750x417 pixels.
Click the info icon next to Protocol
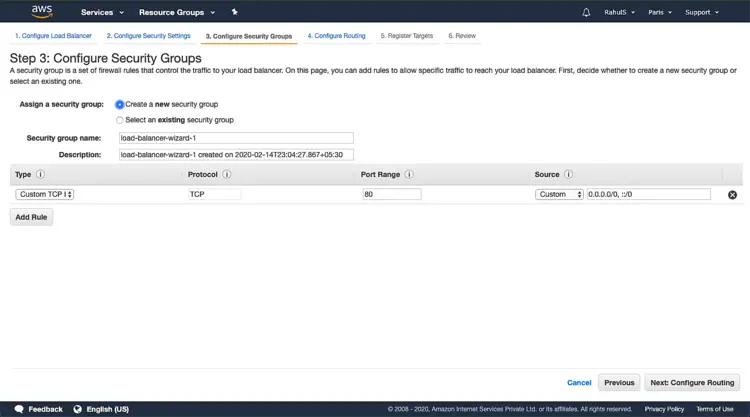pos(227,174)
